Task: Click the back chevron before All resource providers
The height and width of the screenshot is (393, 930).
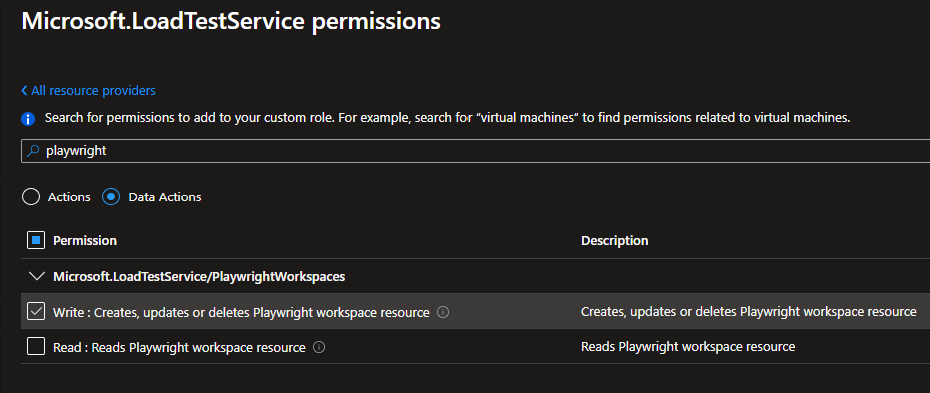Action: coord(24,91)
